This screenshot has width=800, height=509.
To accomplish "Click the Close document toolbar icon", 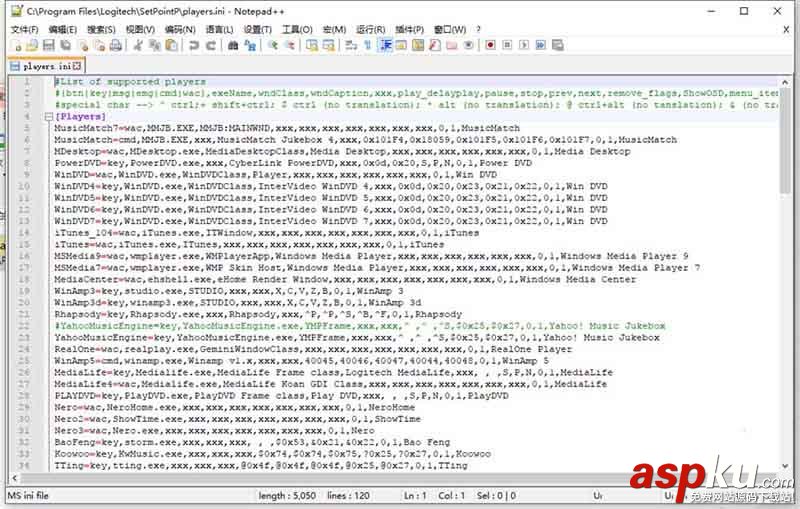I will coord(83,45).
